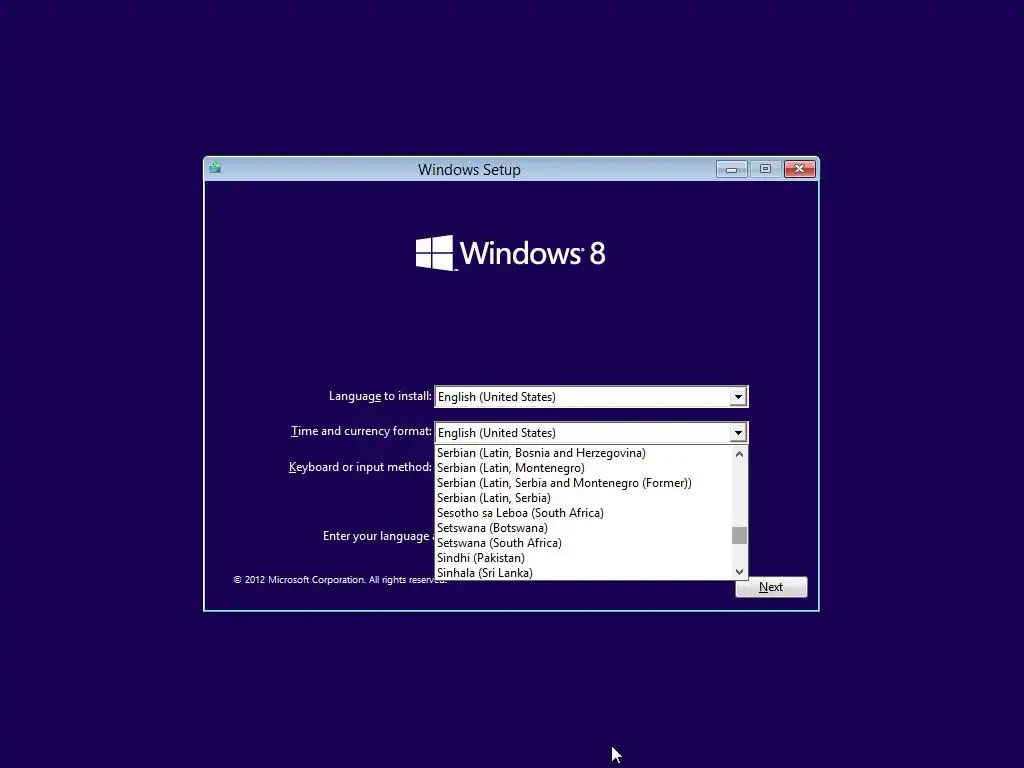Click the list scrollbar down arrow
The height and width of the screenshot is (768, 1024).
coord(739,571)
